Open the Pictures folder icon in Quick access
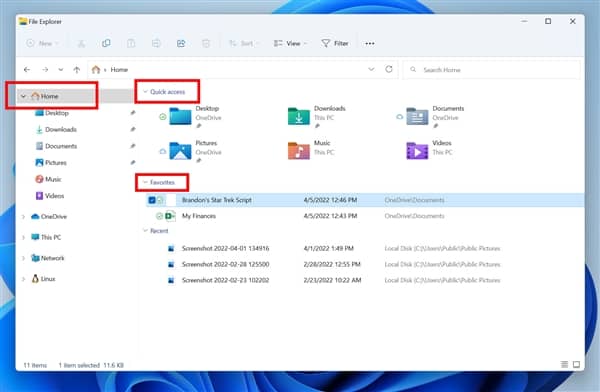 (x=180, y=151)
